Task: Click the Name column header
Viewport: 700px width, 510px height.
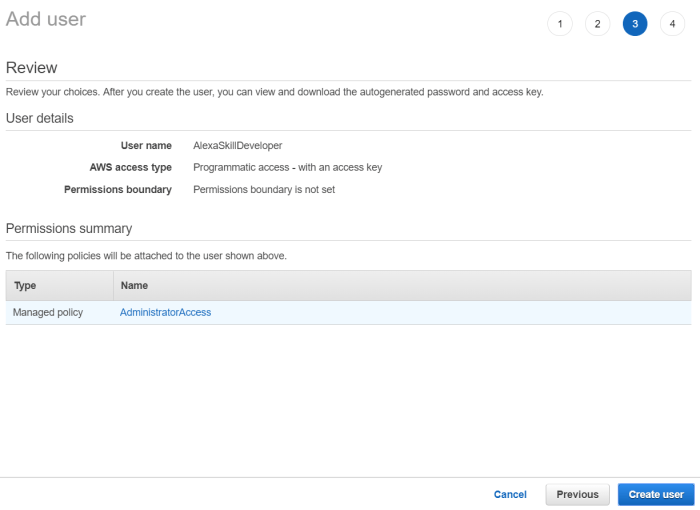Action: (x=134, y=286)
